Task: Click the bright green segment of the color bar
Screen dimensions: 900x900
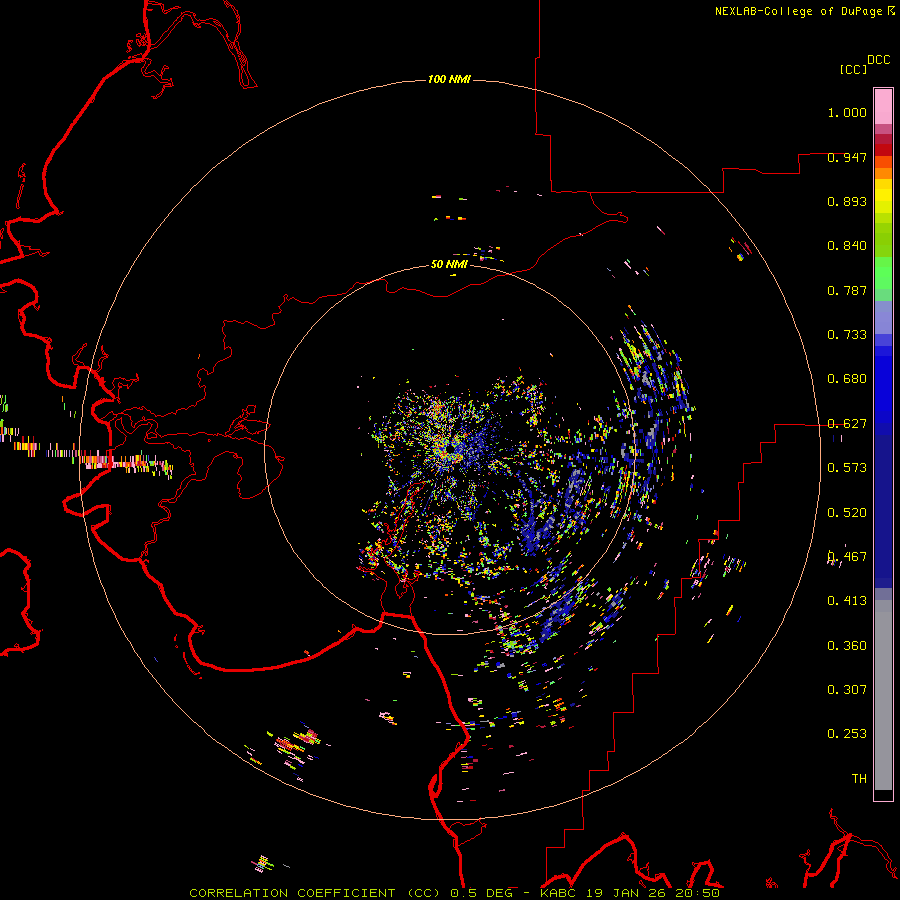Action: point(883,273)
